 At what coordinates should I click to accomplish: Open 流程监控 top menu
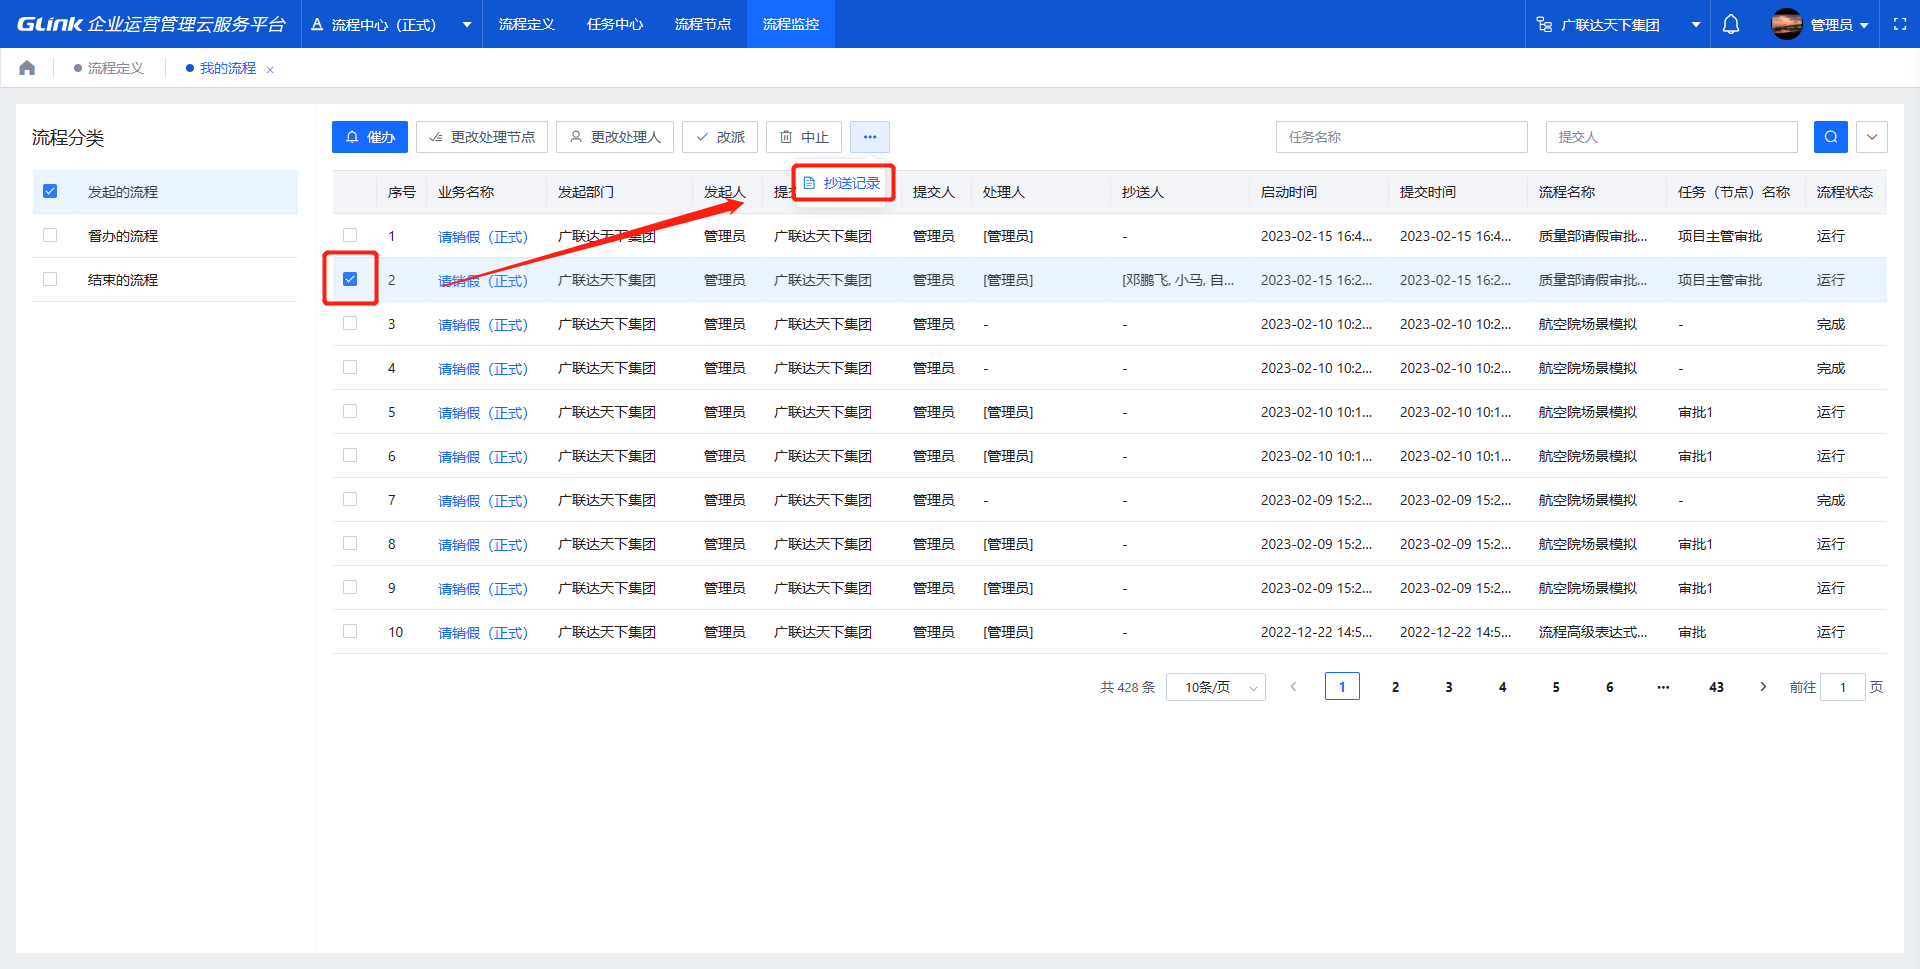tap(791, 24)
